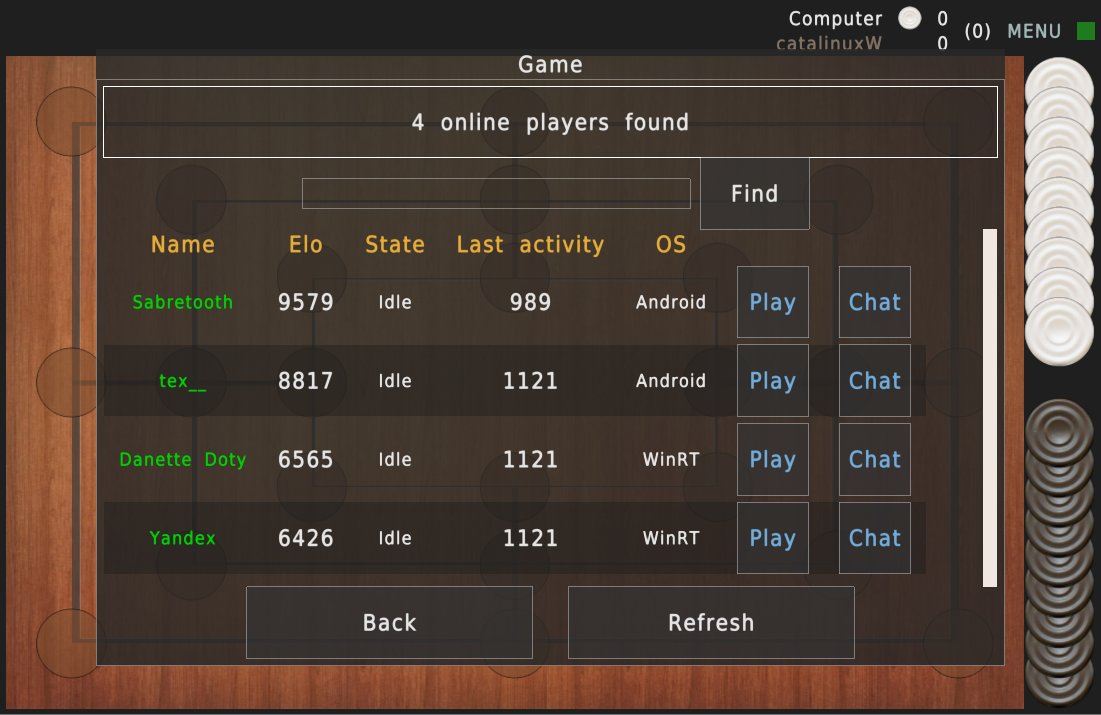The height and width of the screenshot is (715, 1101).
Task: Click the green status square near MENU
Action: click(x=1086, y=31)
